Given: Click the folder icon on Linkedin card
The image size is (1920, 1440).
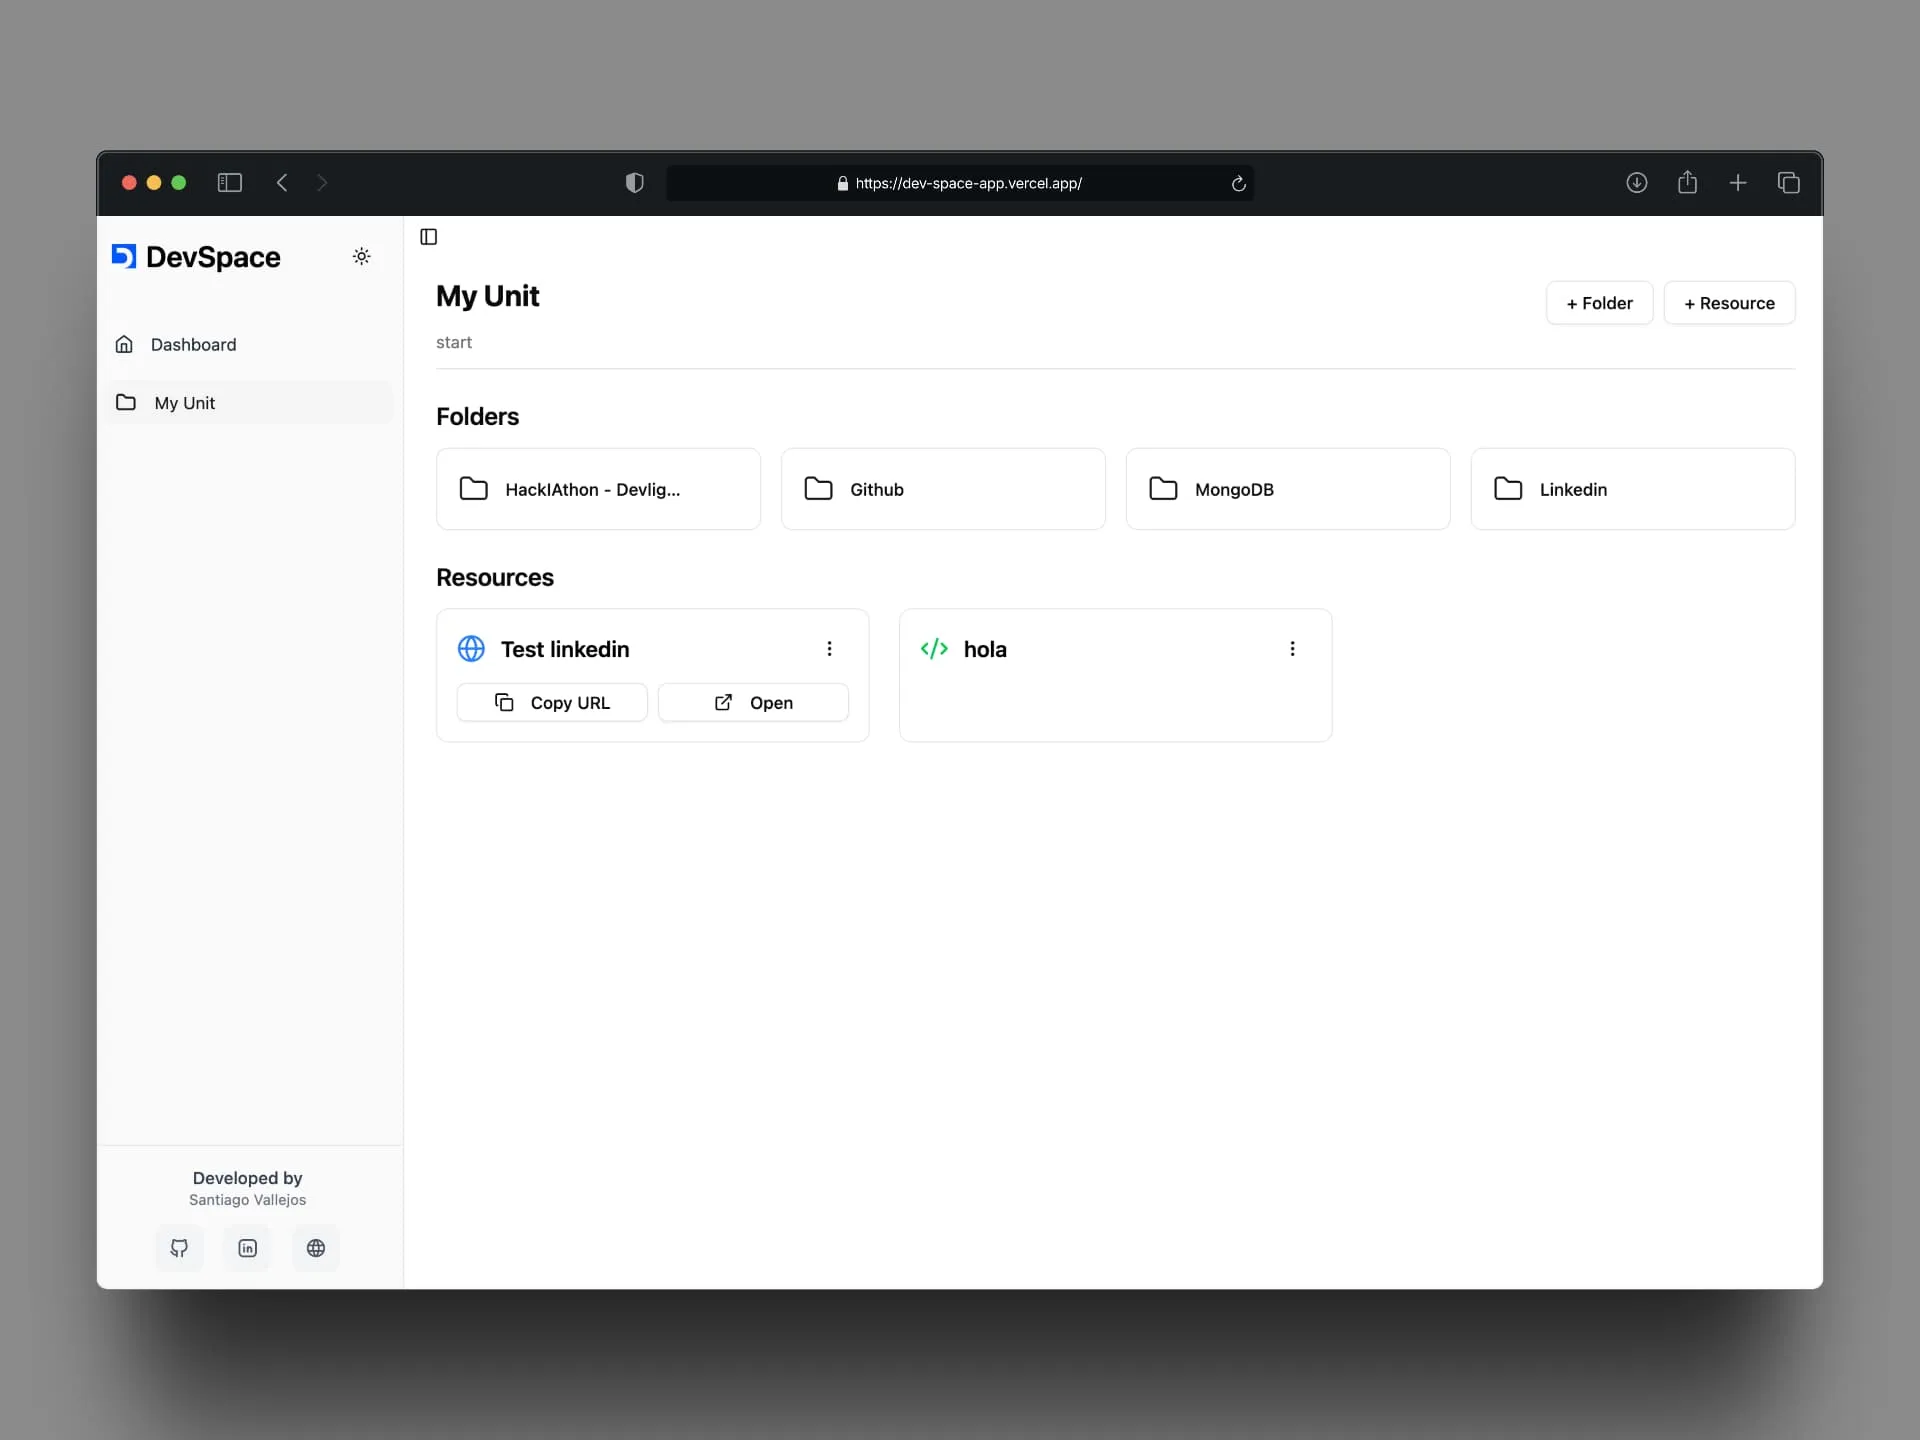Looking at the screenshot, I should pyautogui.click(x=1509, y=489).
